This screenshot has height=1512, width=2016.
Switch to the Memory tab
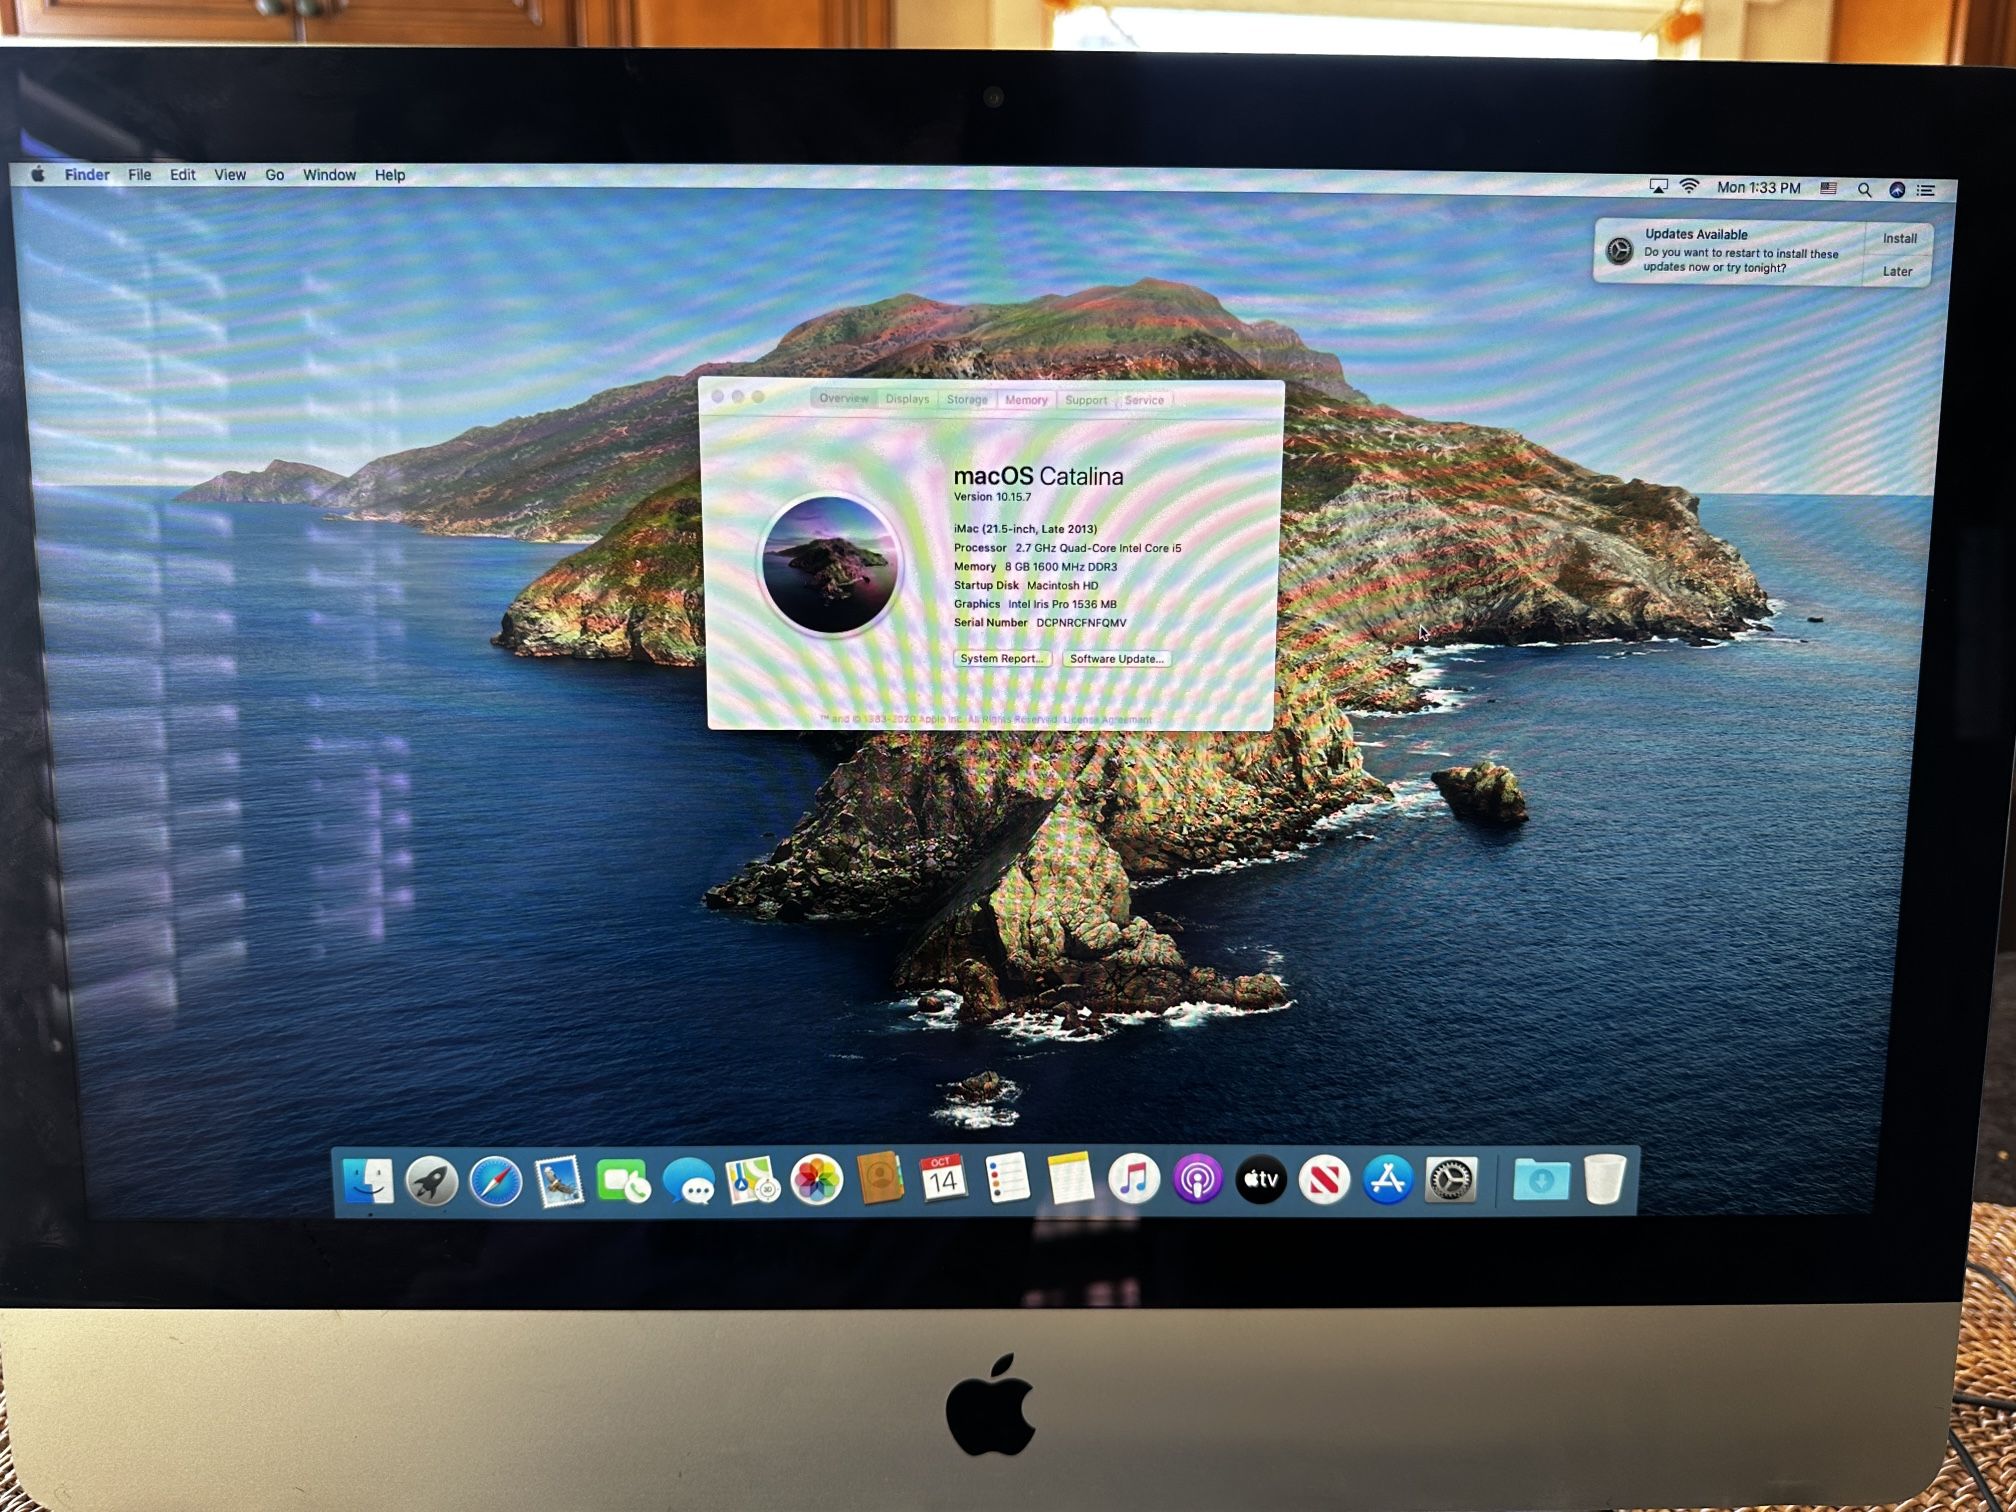tap(1026, 400)
